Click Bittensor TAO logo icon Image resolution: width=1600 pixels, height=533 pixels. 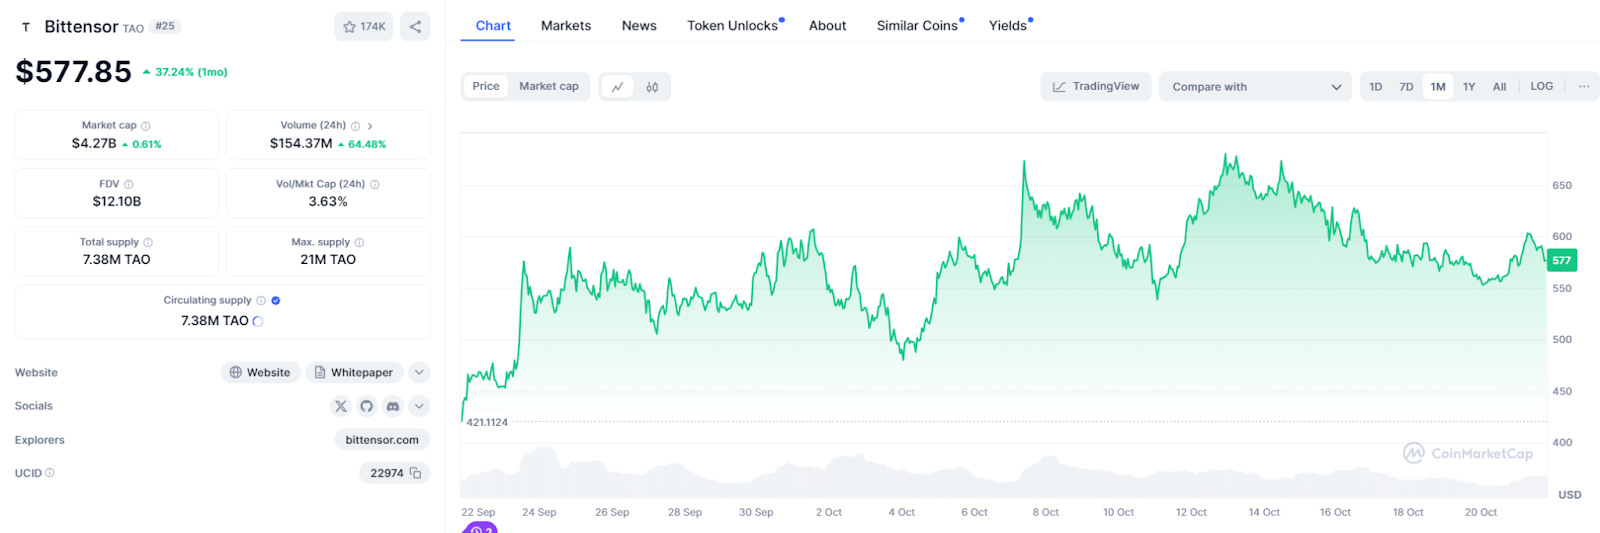tap(26, 27)
